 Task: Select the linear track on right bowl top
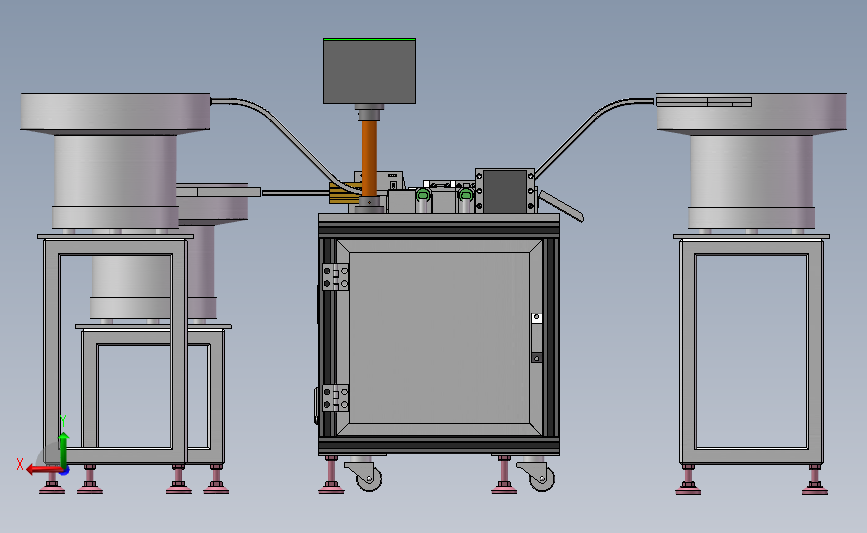click(703, 102)
